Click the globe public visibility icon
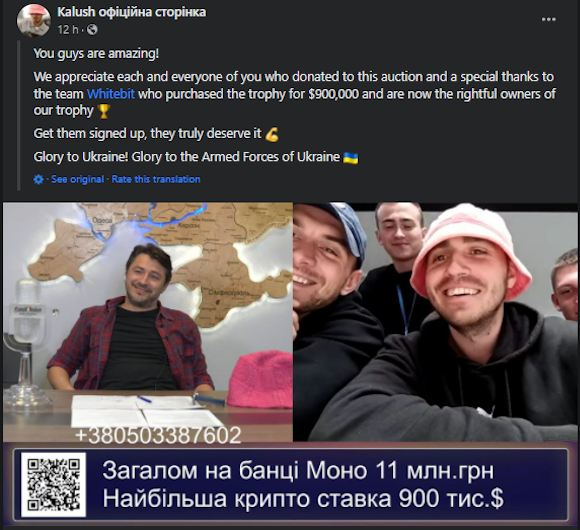 92,30
